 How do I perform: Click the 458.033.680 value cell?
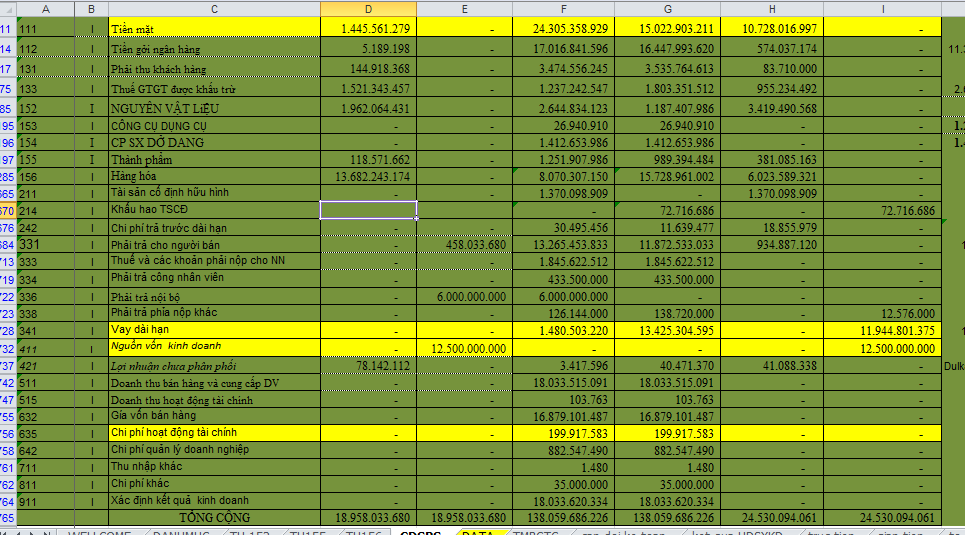(x=465, y=245)
